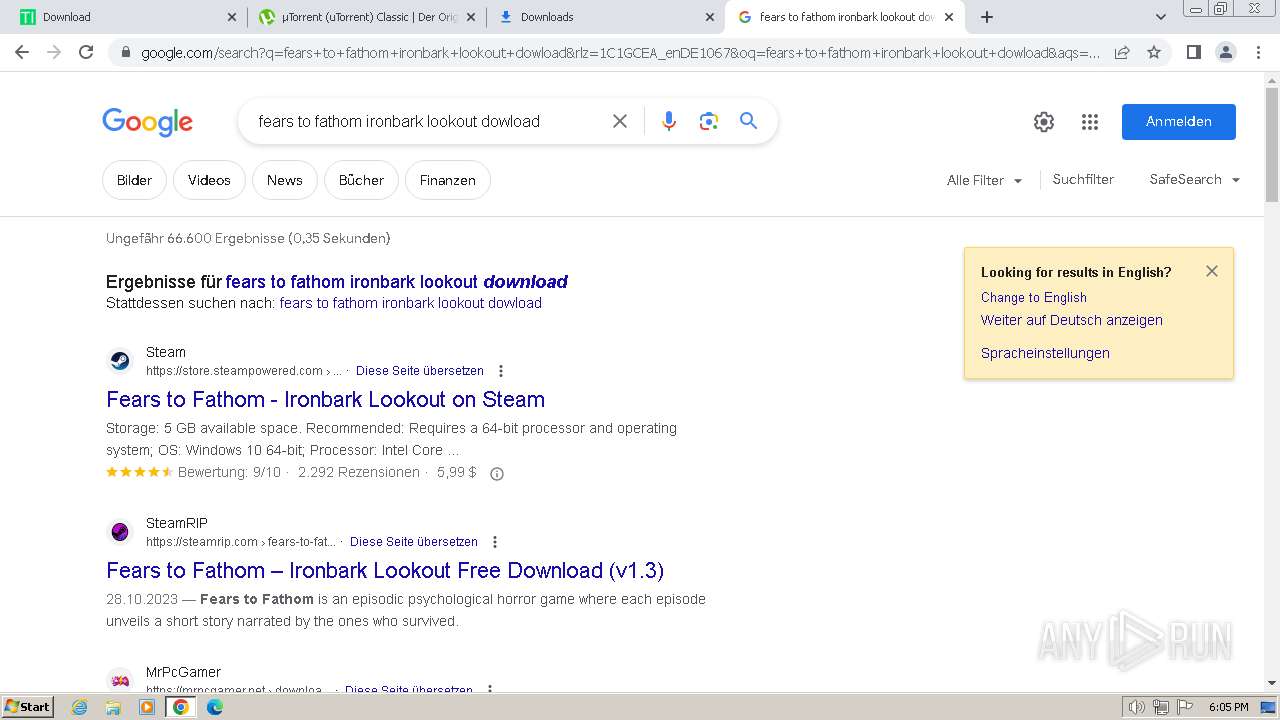The width and height of the screenshot is (1280, 720).
Task: Open SteamRIP Free Download result
Action: coord(385,571)
